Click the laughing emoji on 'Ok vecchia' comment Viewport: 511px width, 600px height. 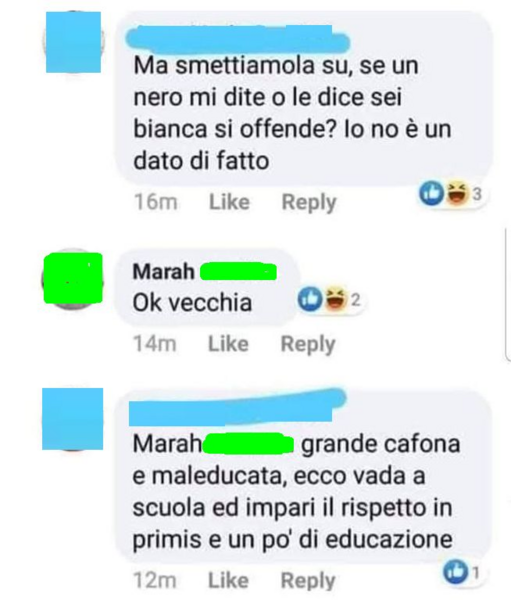point(337,299)
